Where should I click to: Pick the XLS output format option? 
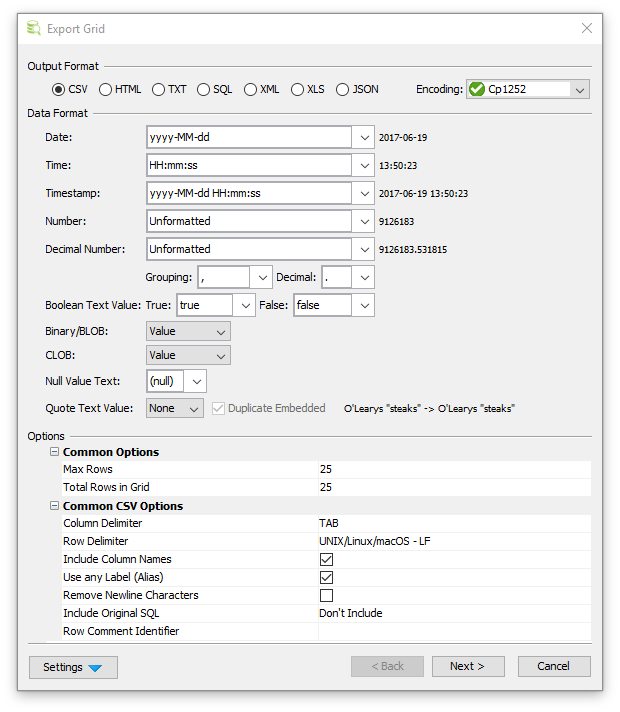click(x=297, y=89)
